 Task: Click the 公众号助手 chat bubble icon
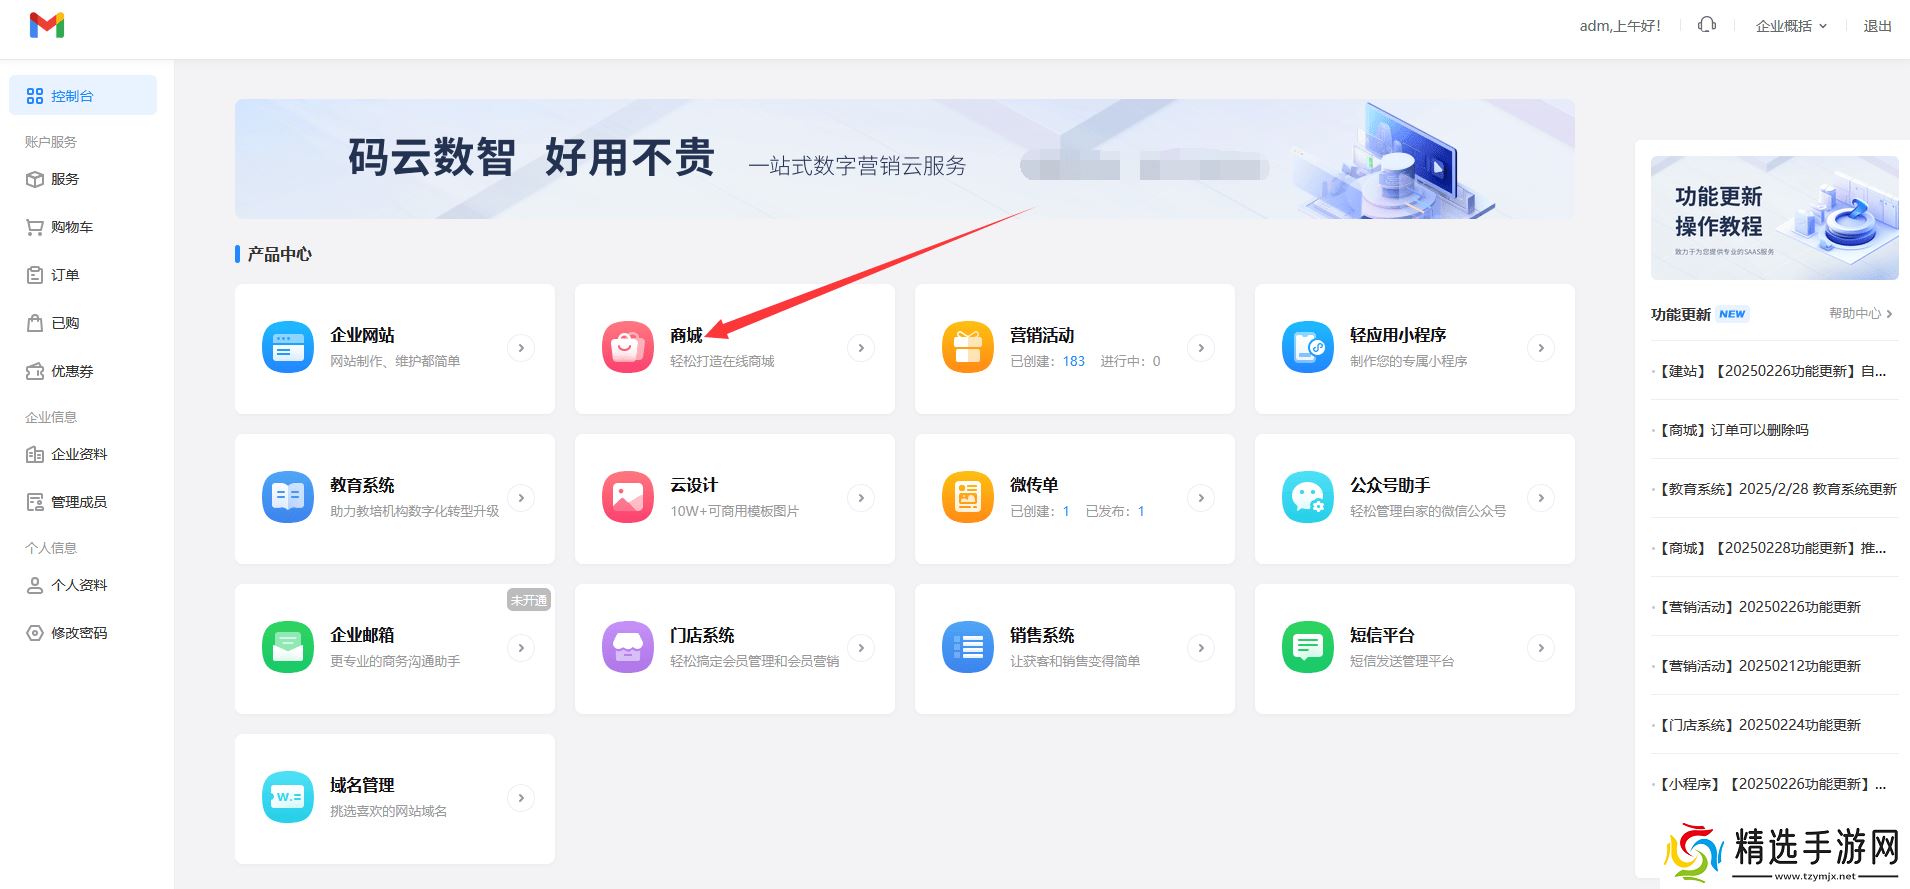(x=1307, y=498)
